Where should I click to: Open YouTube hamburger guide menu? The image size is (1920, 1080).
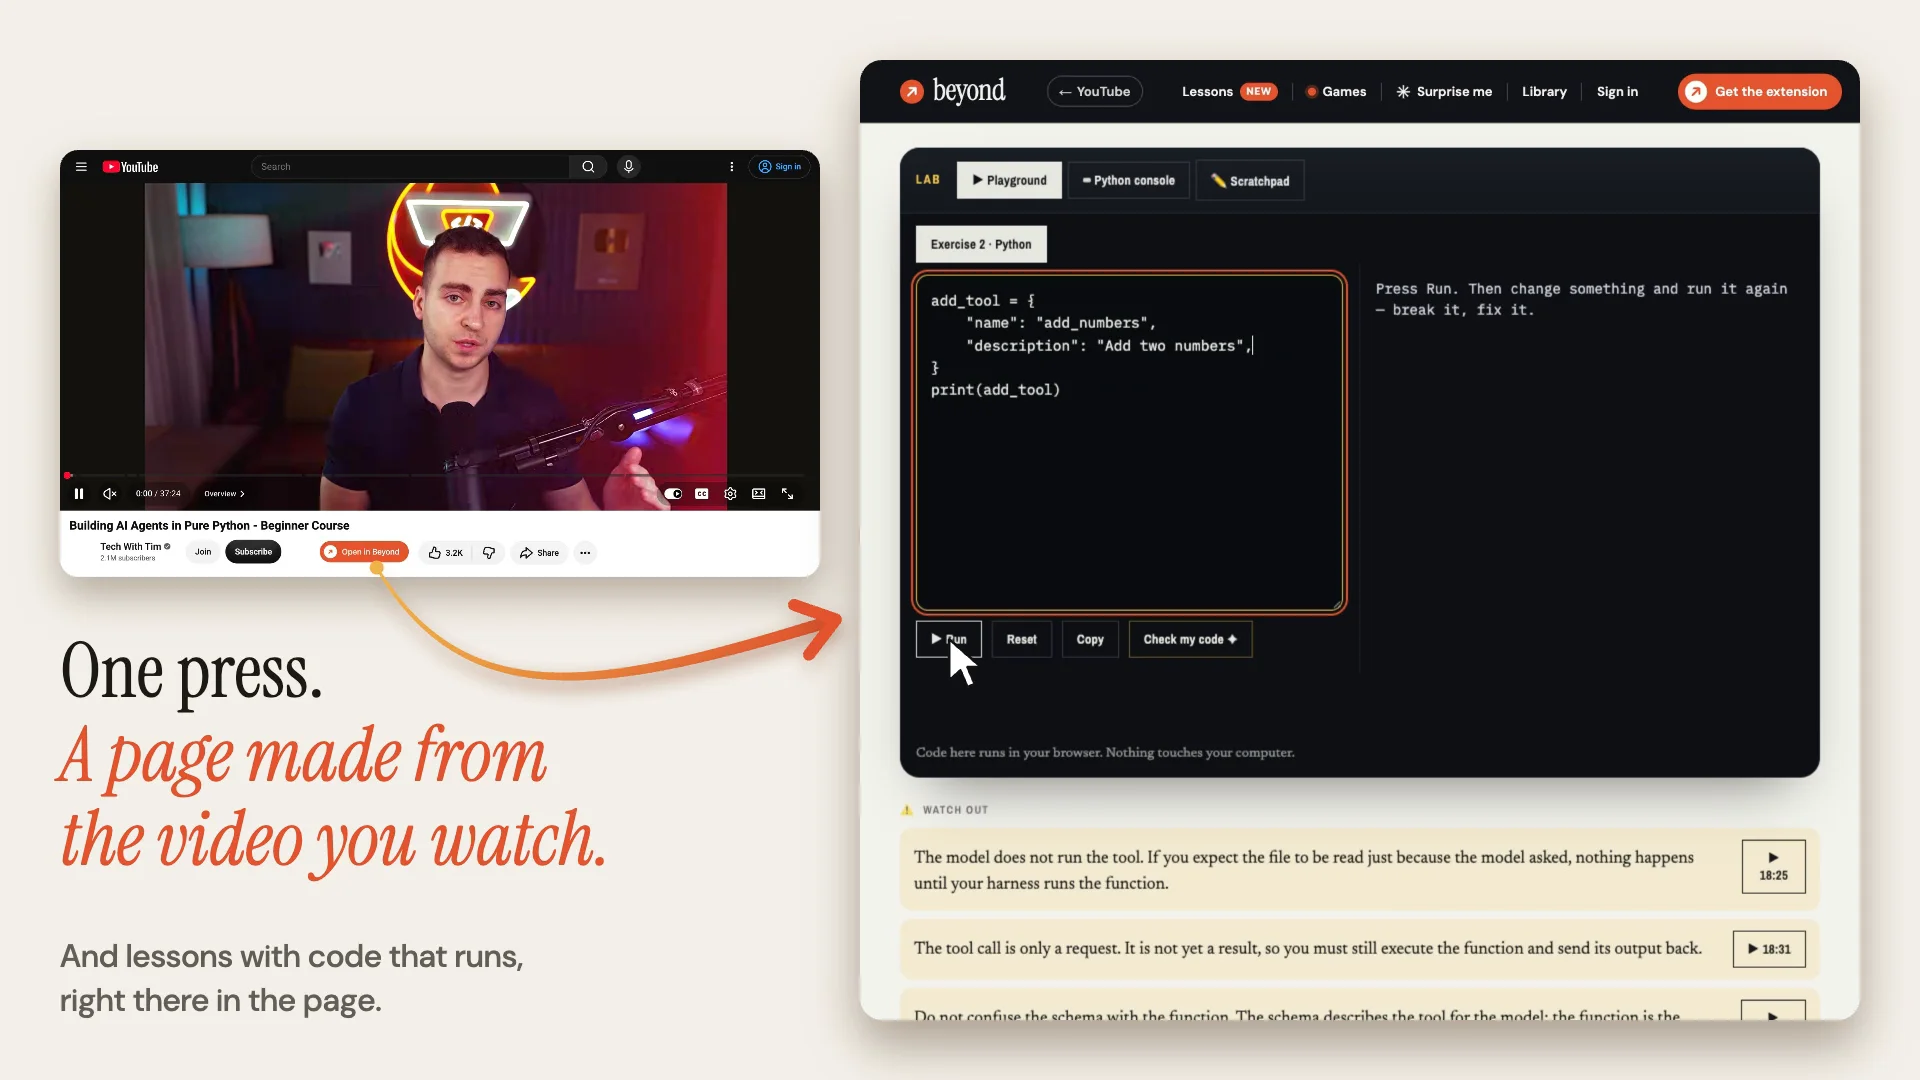81,167
